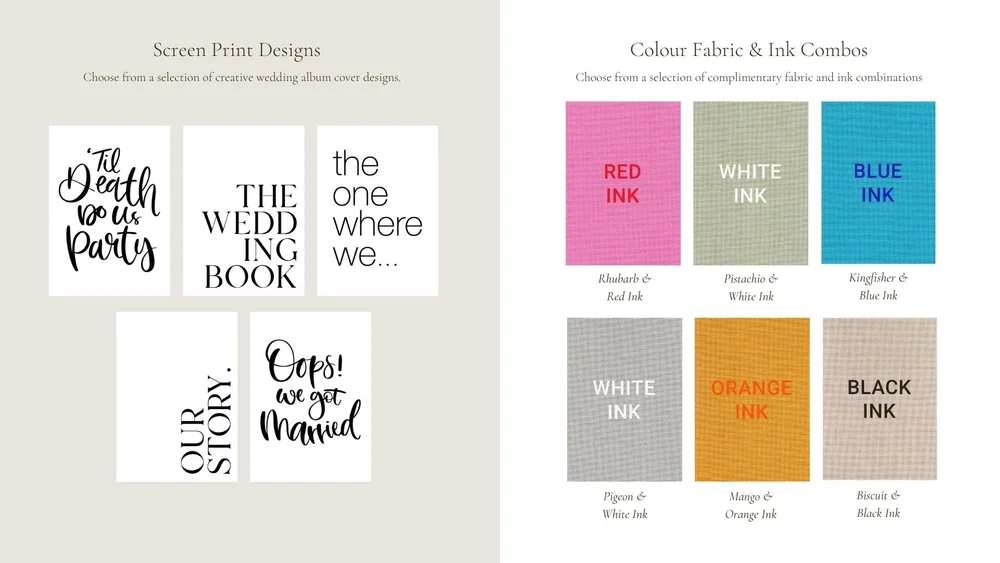The height and width of the screenshot is (563, 1000).
Task: Select the Rhubarb pink fabric swatch
Action: pyautogui.click(x=623, y=183)
